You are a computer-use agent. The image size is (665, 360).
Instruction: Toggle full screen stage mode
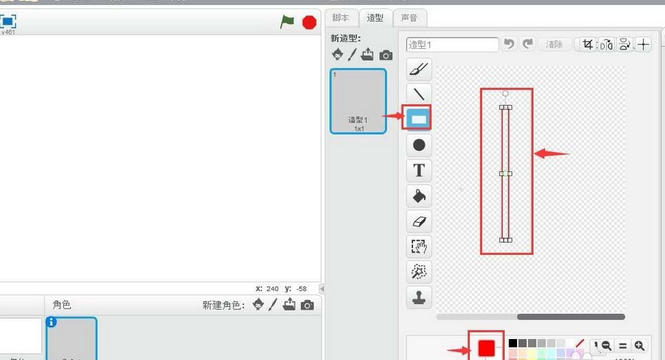point(8,21)
